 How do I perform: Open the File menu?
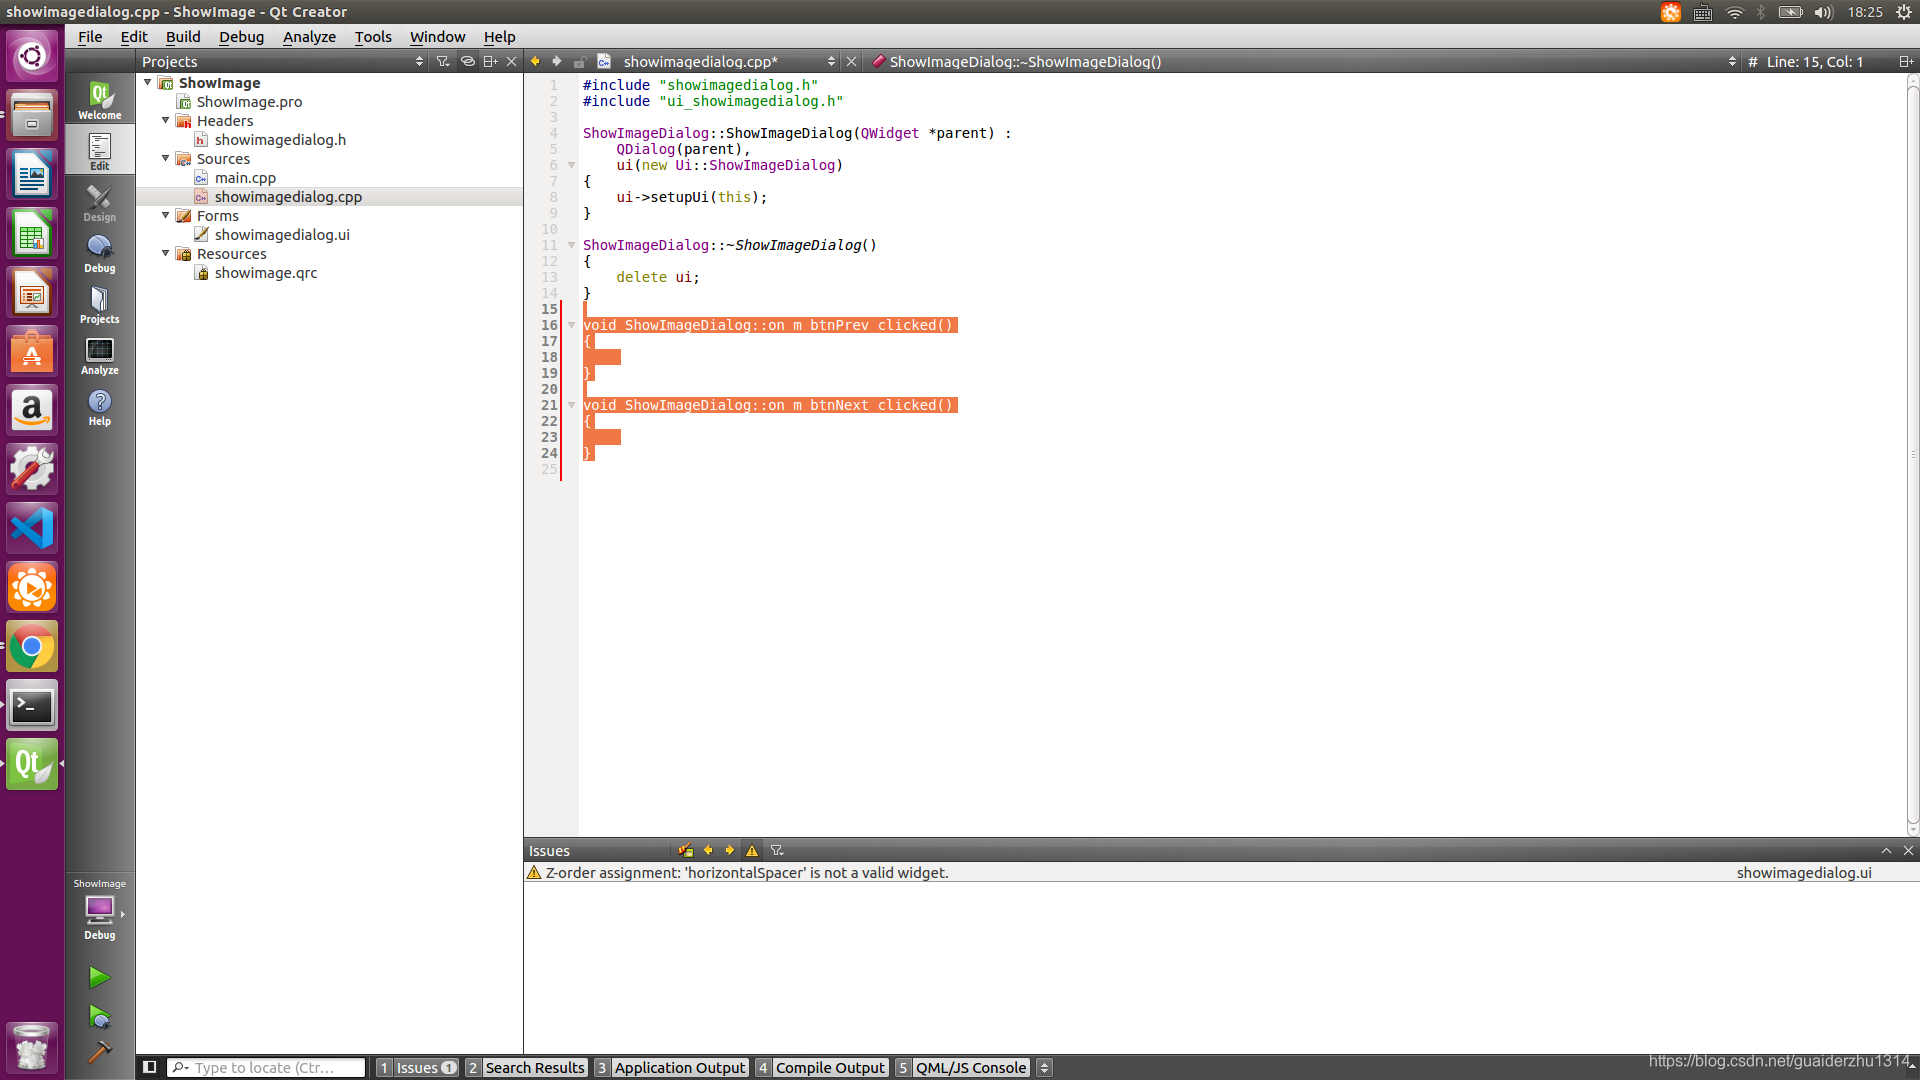pos(90,36)
